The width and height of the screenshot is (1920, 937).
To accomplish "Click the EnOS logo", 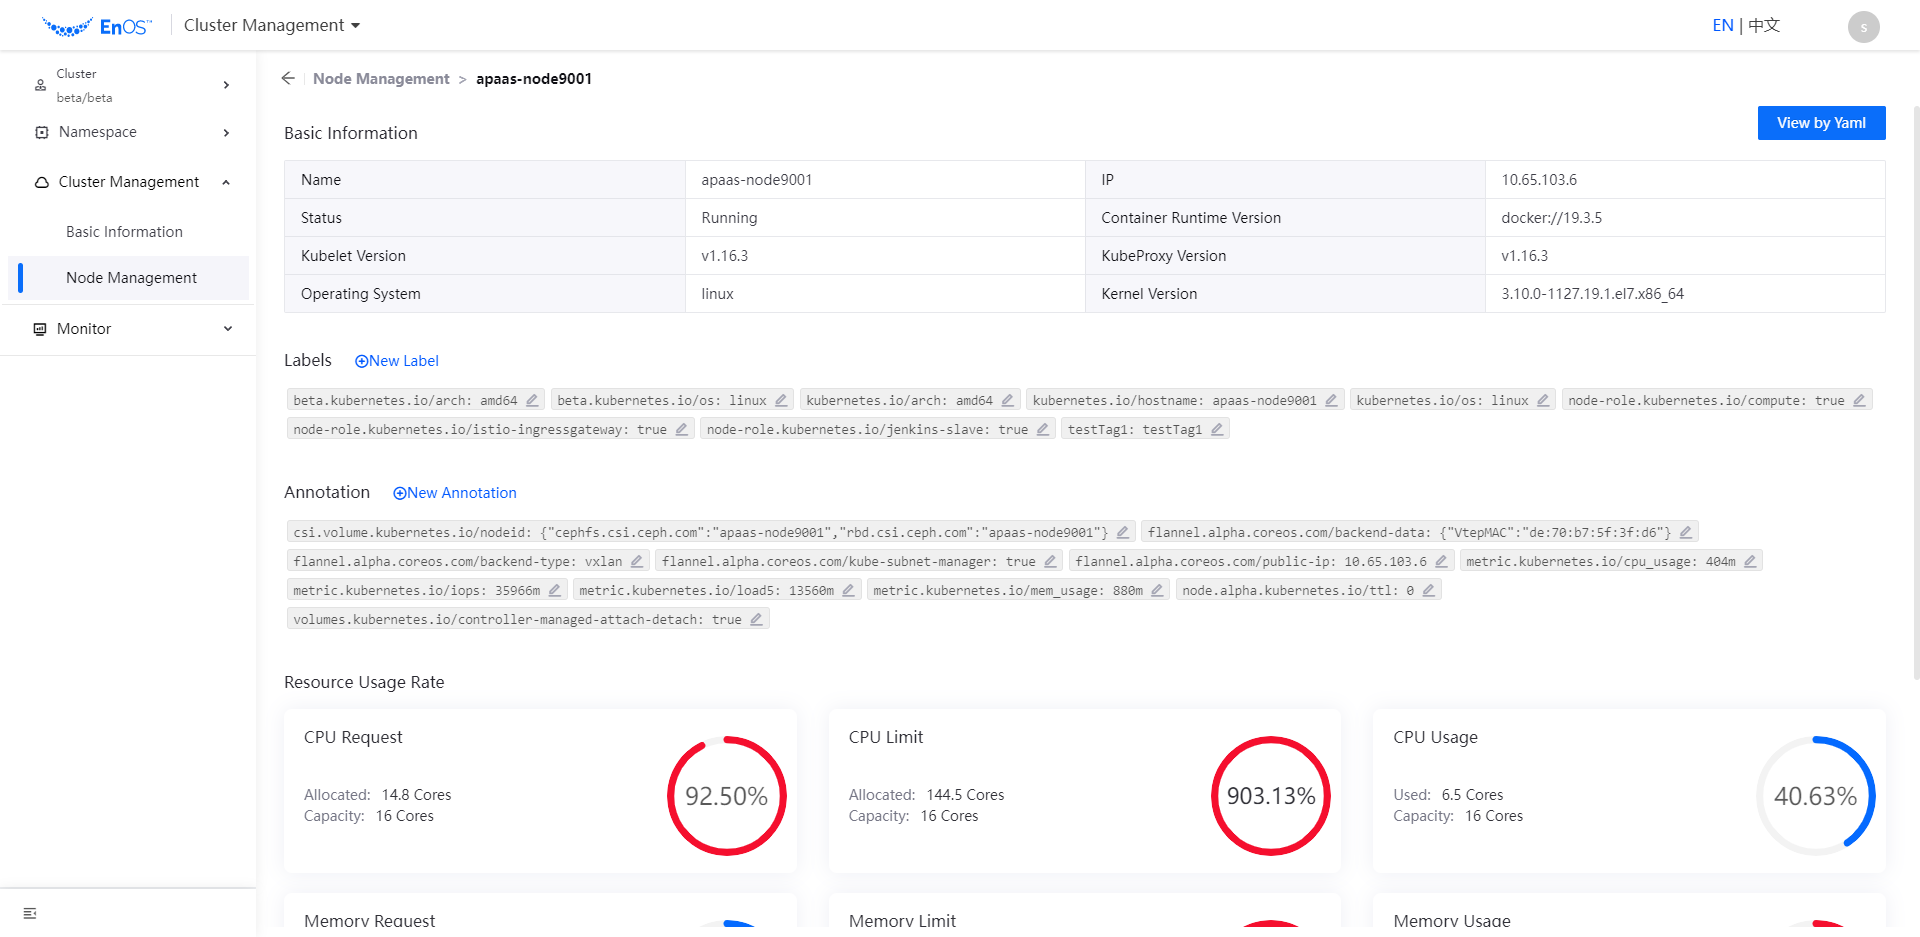I will pyautogui.click(x=96, y=24).
